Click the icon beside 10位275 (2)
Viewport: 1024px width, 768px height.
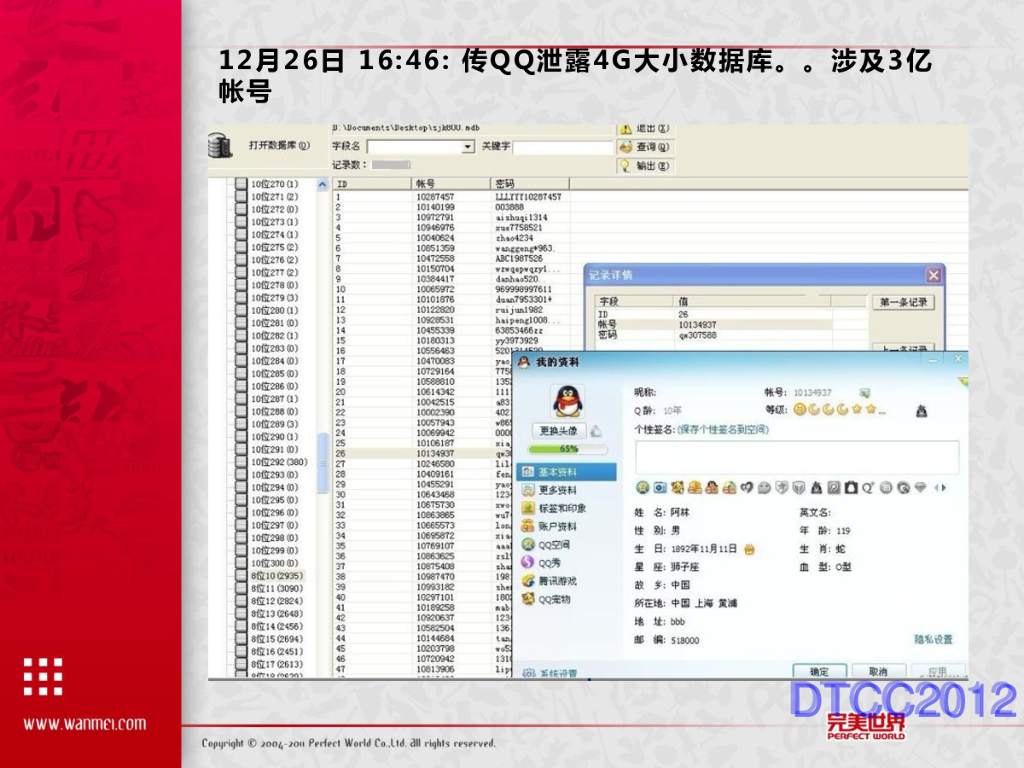point(241,248)
